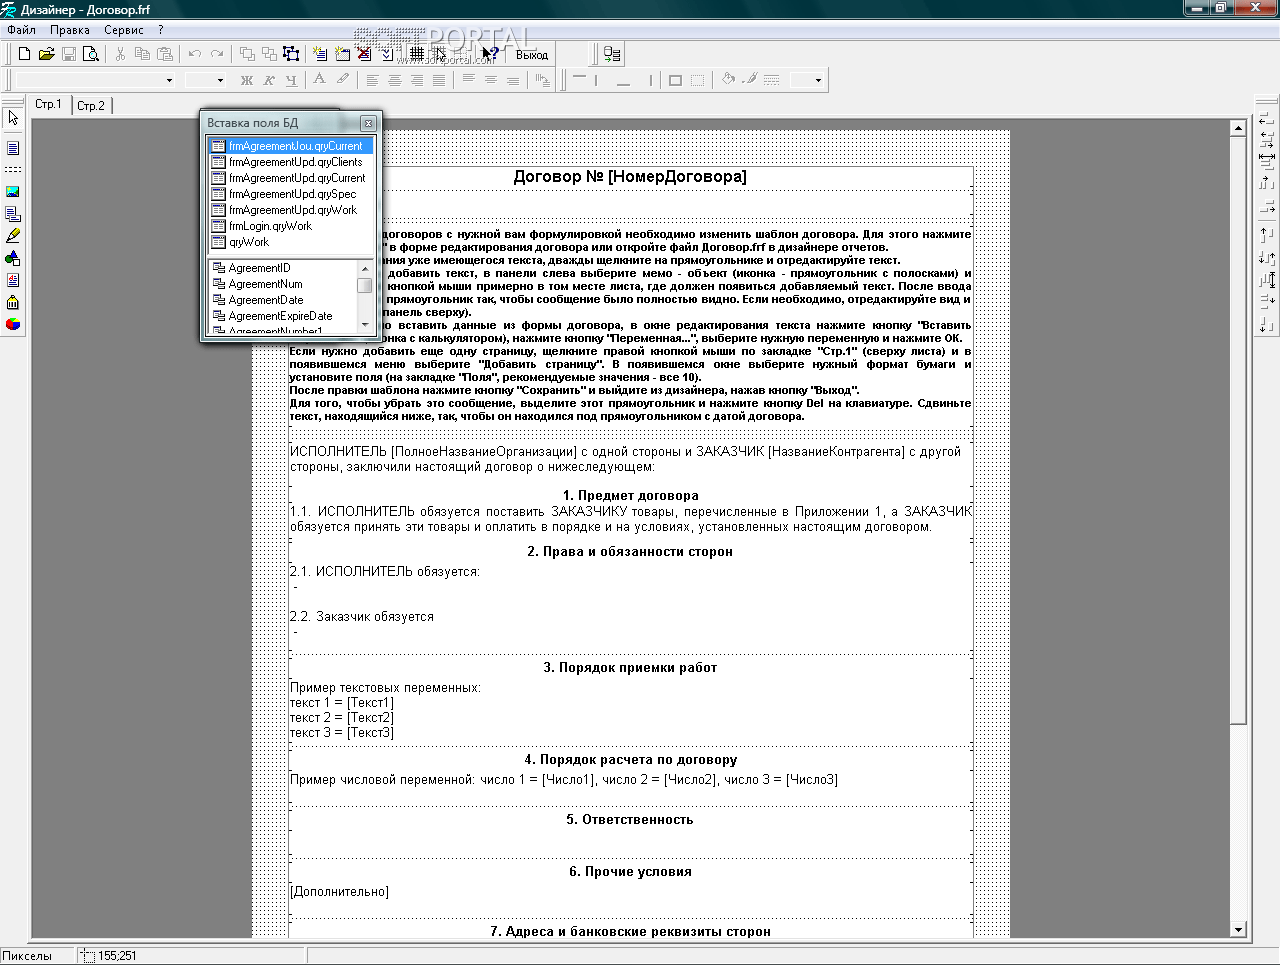This screenshot has width=1280, height=965.
Task: Select the band insert dashed-line tool
Action: pyautogui.click(x=13, y=170)
